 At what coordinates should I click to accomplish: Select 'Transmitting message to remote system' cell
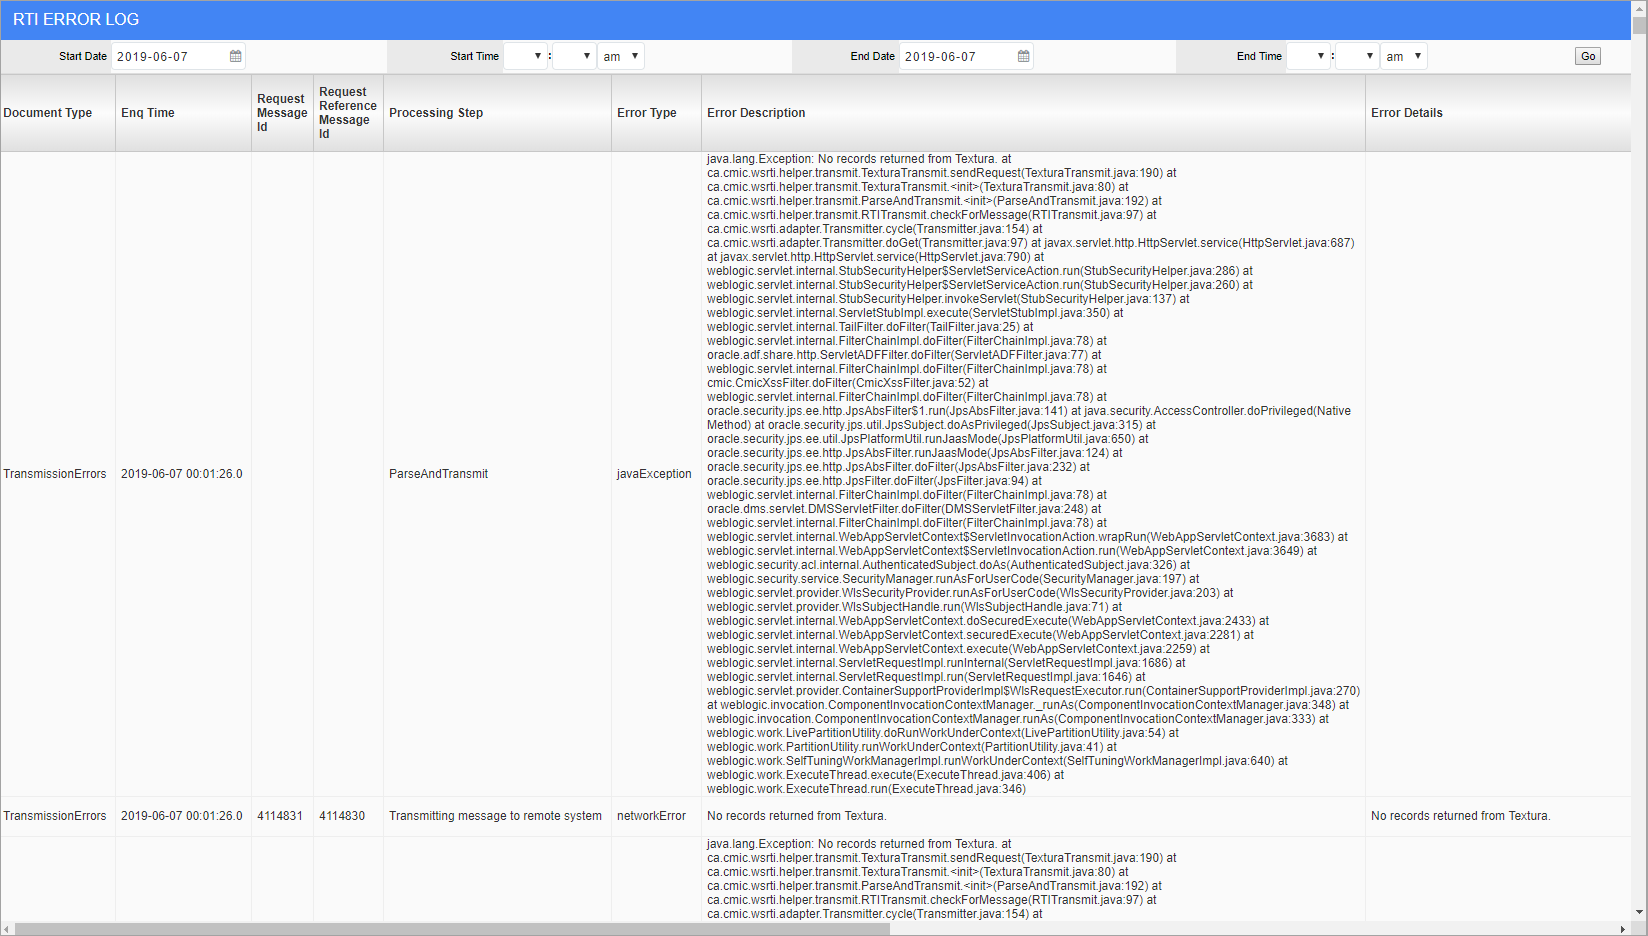(495, 816)
